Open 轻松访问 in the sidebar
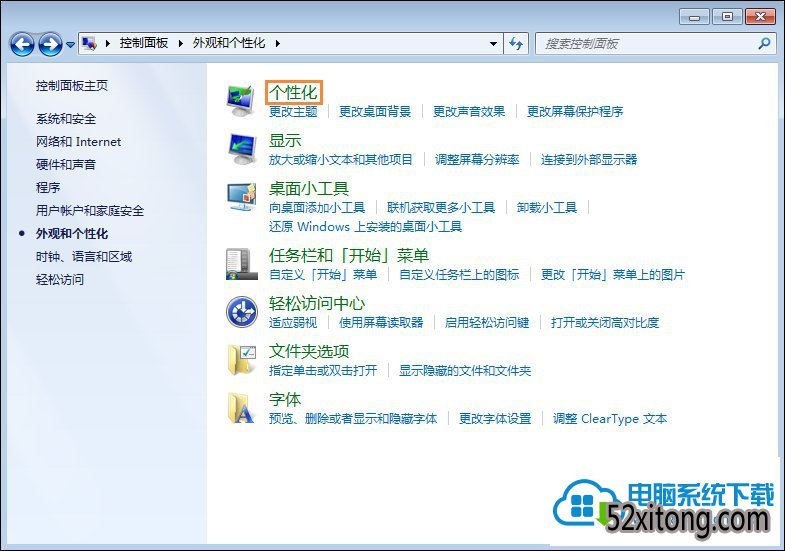Image resolution: width=785 pixels, height=551 pixels. pyautogui.click(x=60, y=280)
